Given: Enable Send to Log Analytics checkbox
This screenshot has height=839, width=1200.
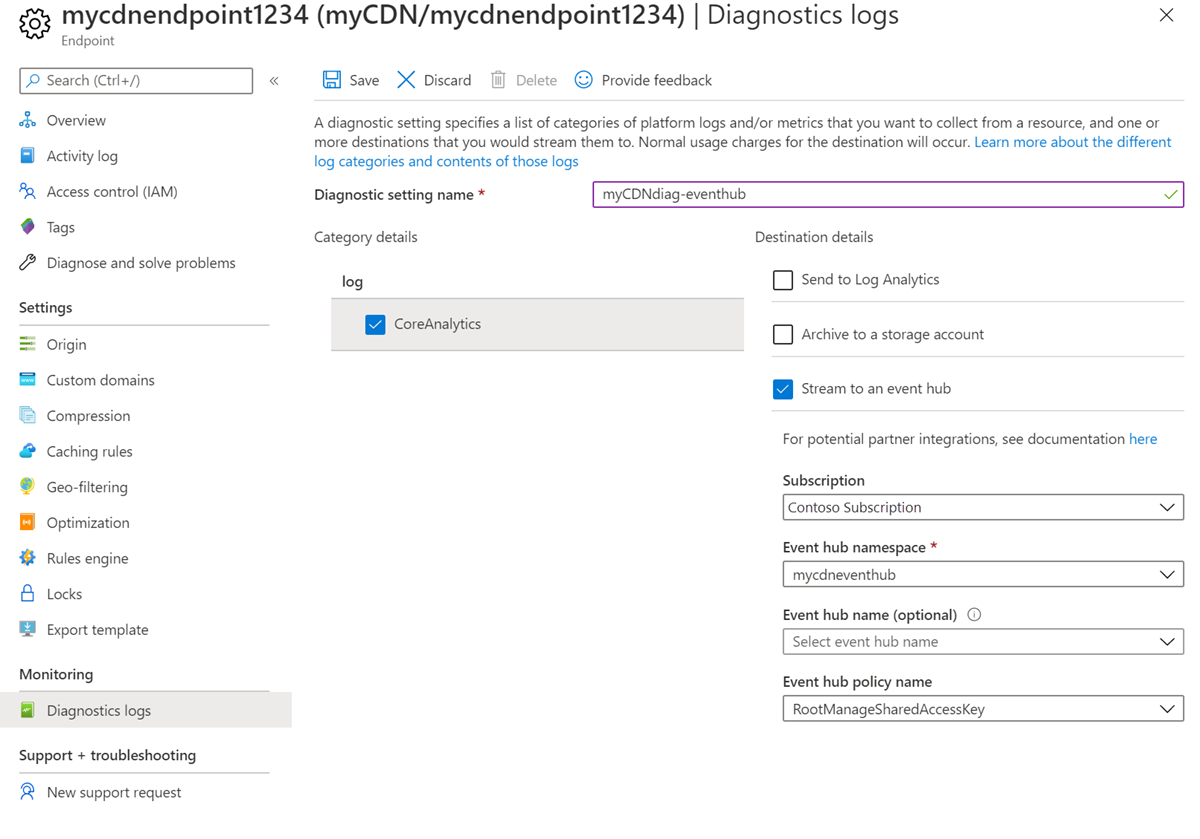Looking at the screenshot, I should coord(783,280).
